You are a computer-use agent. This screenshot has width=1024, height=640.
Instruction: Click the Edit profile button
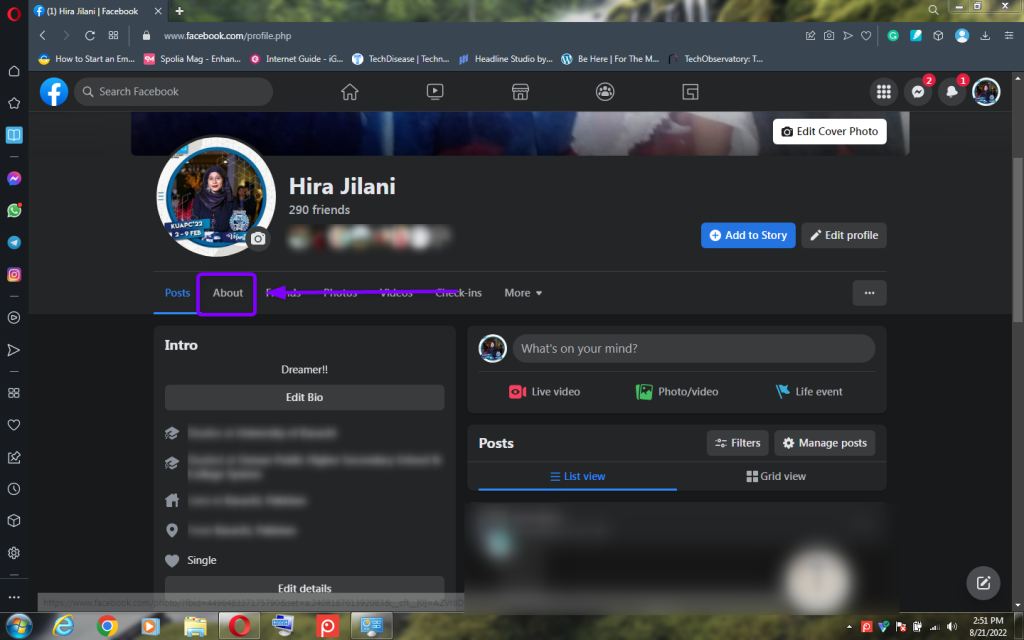point(843,235)
